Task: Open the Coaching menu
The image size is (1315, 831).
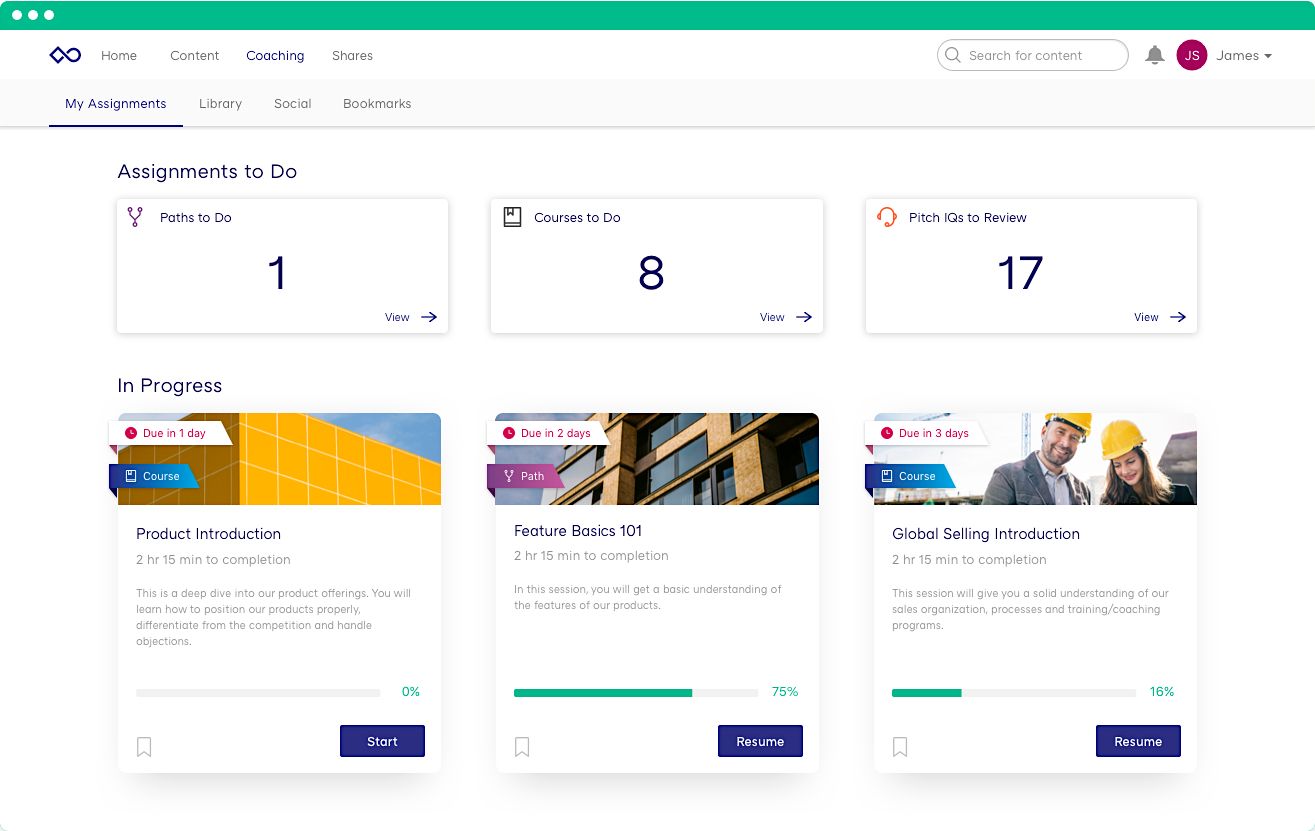Action: coord(275,56)
